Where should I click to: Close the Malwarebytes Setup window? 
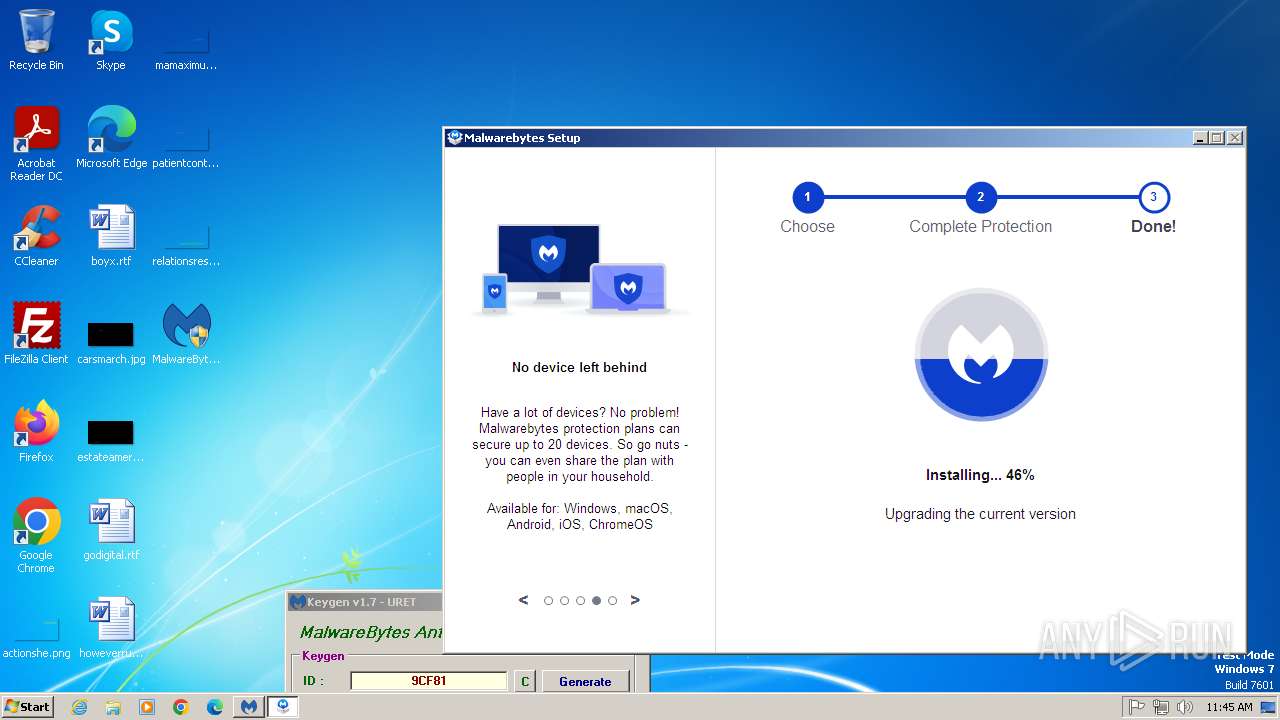tap(1235, 138)
